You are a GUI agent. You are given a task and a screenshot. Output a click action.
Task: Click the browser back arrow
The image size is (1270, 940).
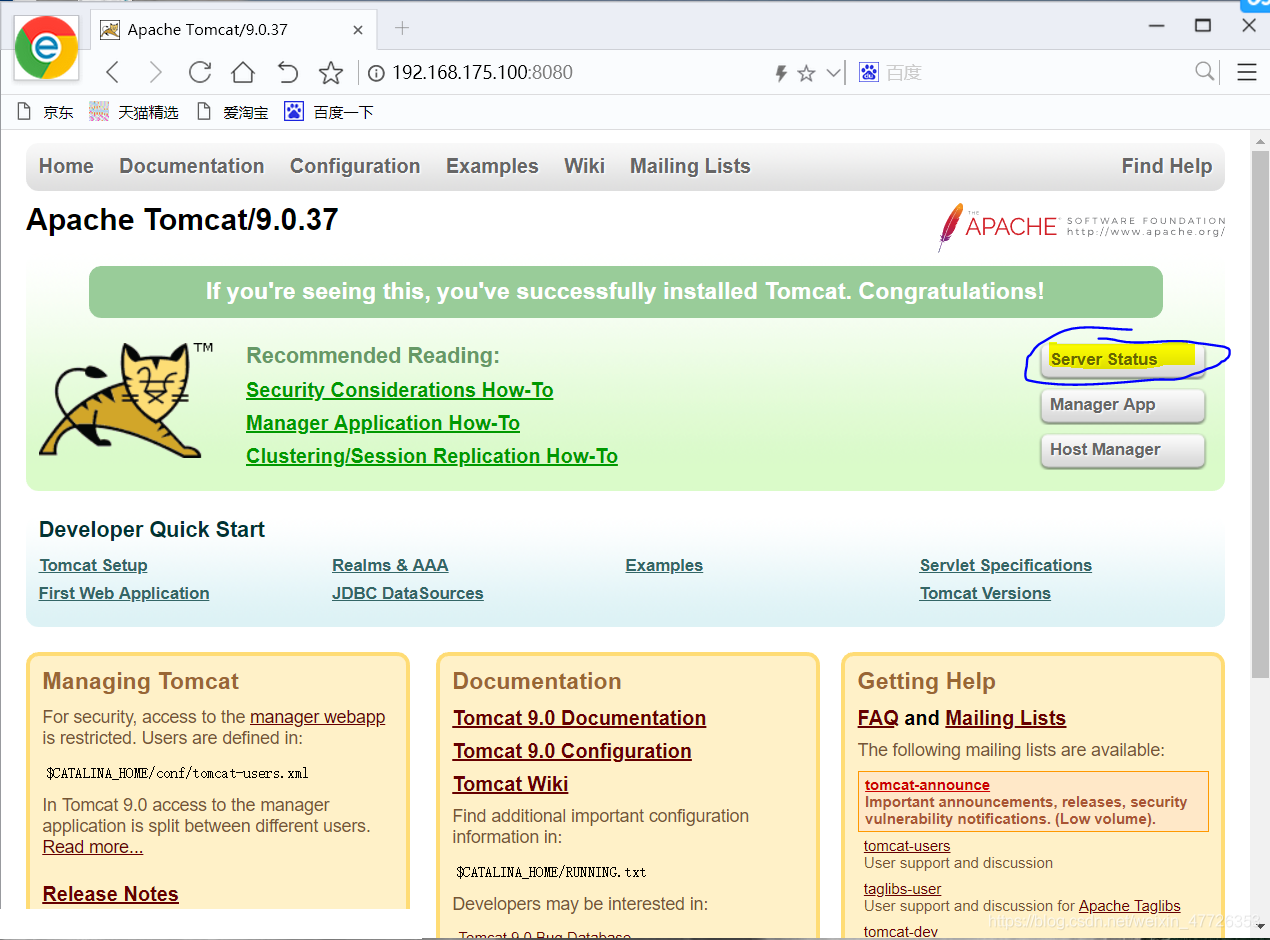coord(113,72)
